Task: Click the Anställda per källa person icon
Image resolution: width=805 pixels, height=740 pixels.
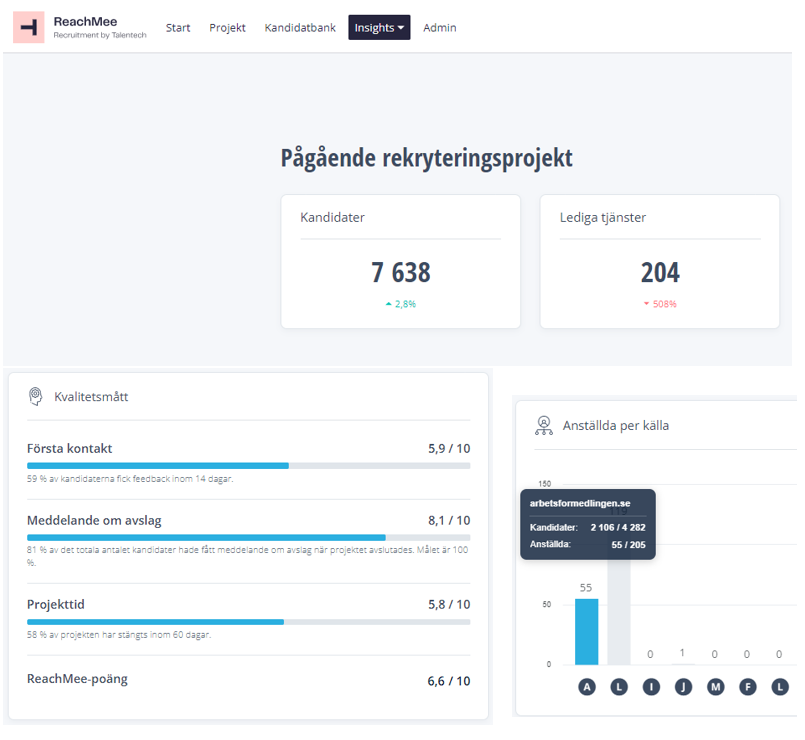Action: click(x=544, y=426)
